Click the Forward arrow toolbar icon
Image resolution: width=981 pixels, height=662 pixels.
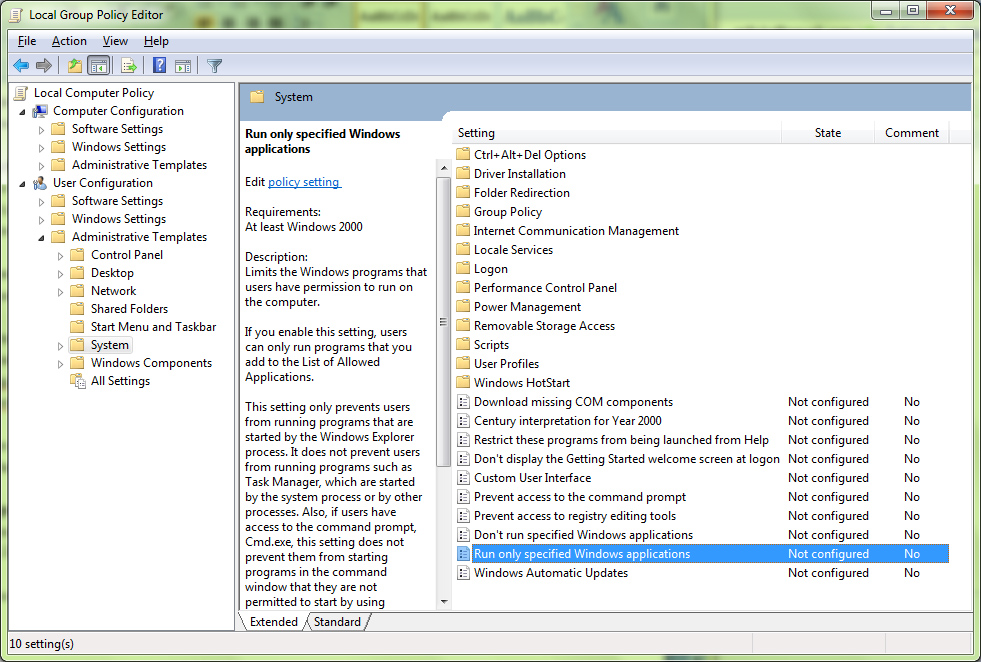click(x=44, y=65)
